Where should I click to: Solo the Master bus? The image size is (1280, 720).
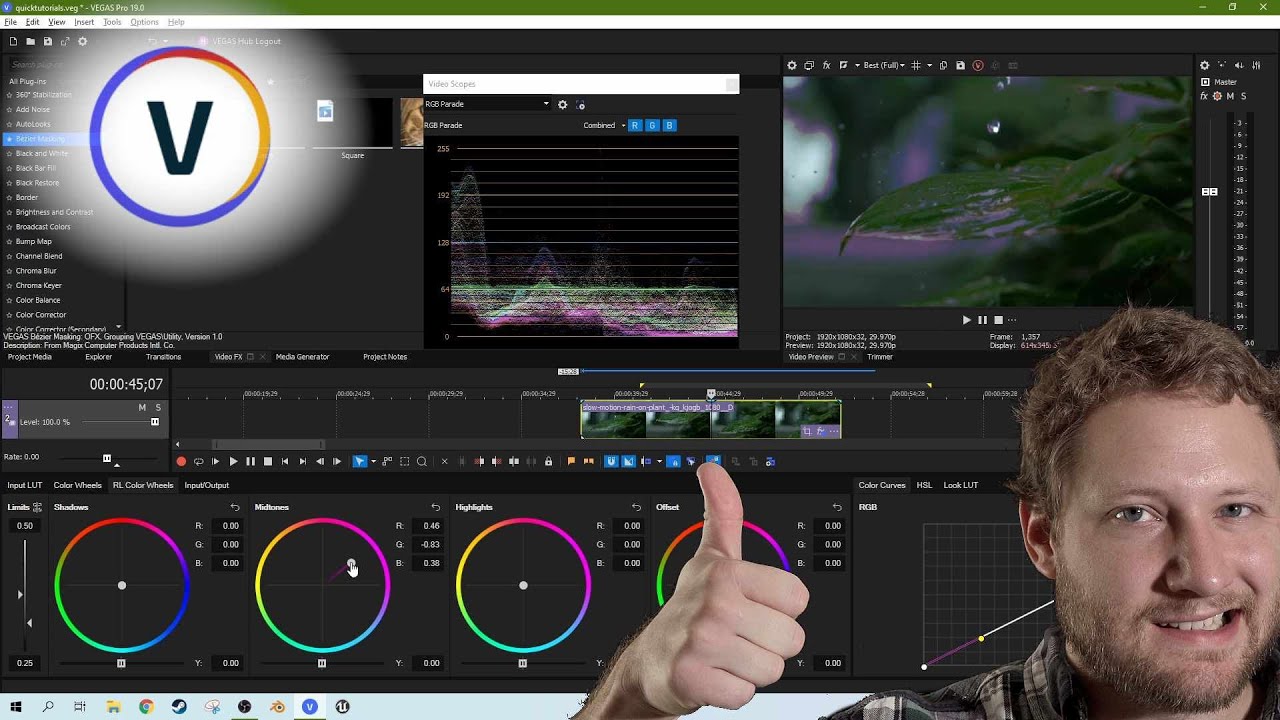tap(1243, 96)
